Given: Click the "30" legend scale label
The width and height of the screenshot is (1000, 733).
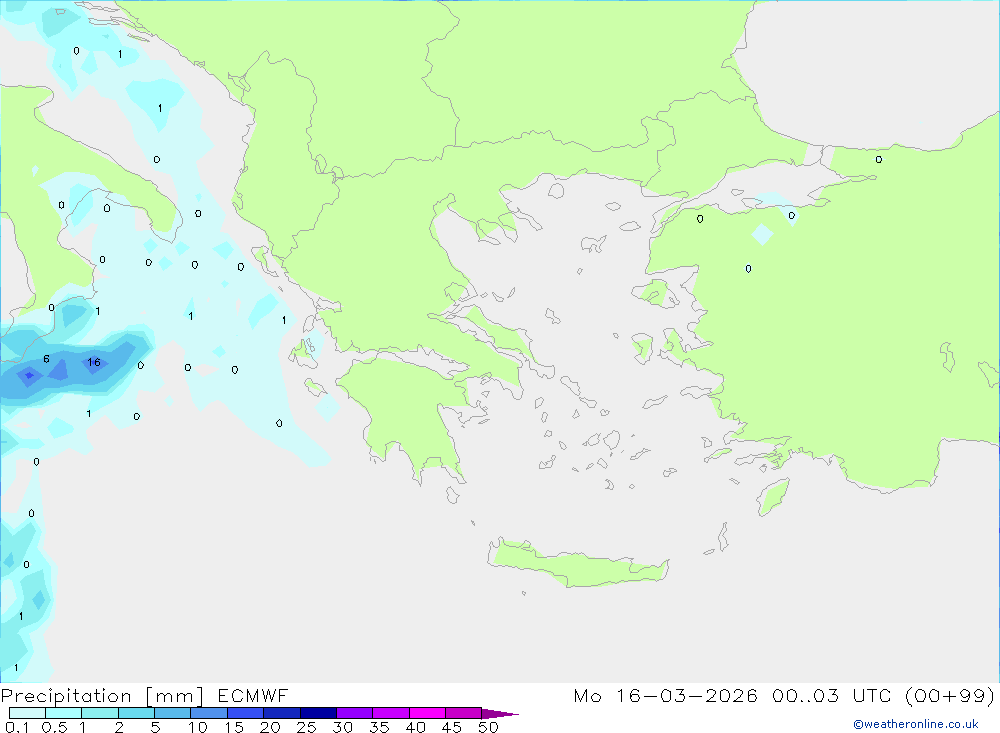Looking at the screenshot, I should tap(343, 727).
